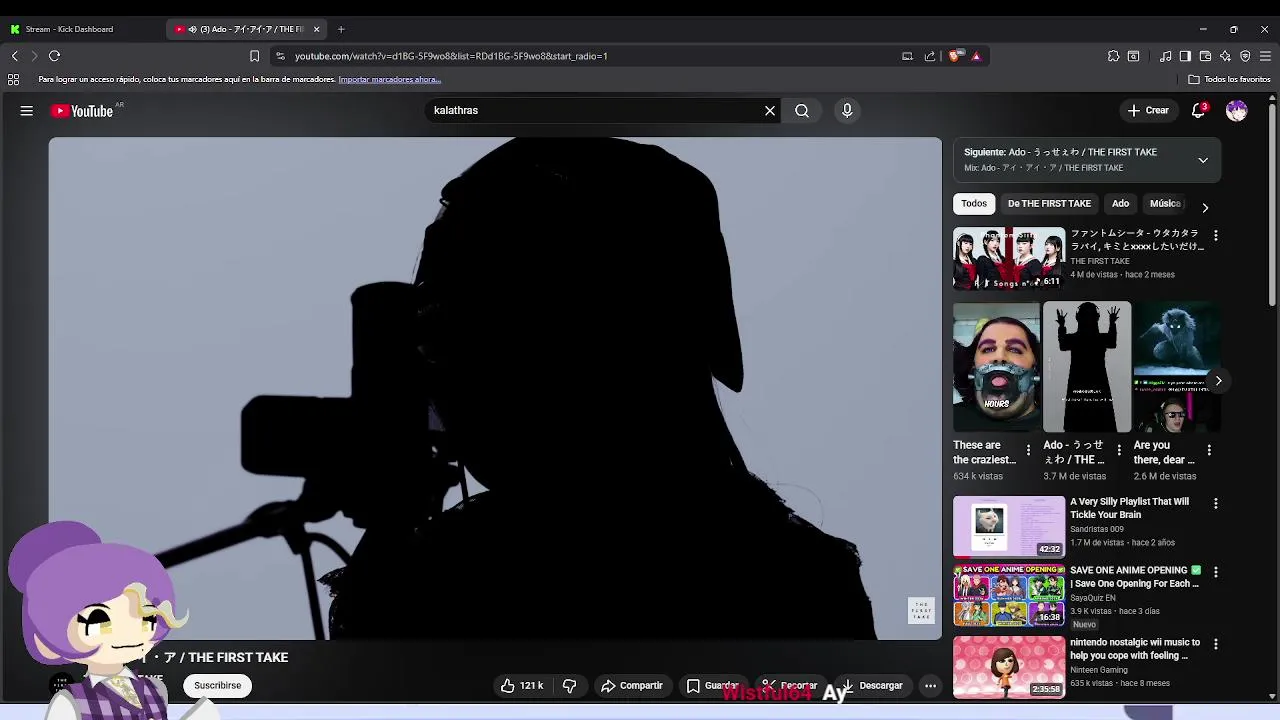Show more filter chips with right arrow
The image size is (1280, 720).
1205,207
